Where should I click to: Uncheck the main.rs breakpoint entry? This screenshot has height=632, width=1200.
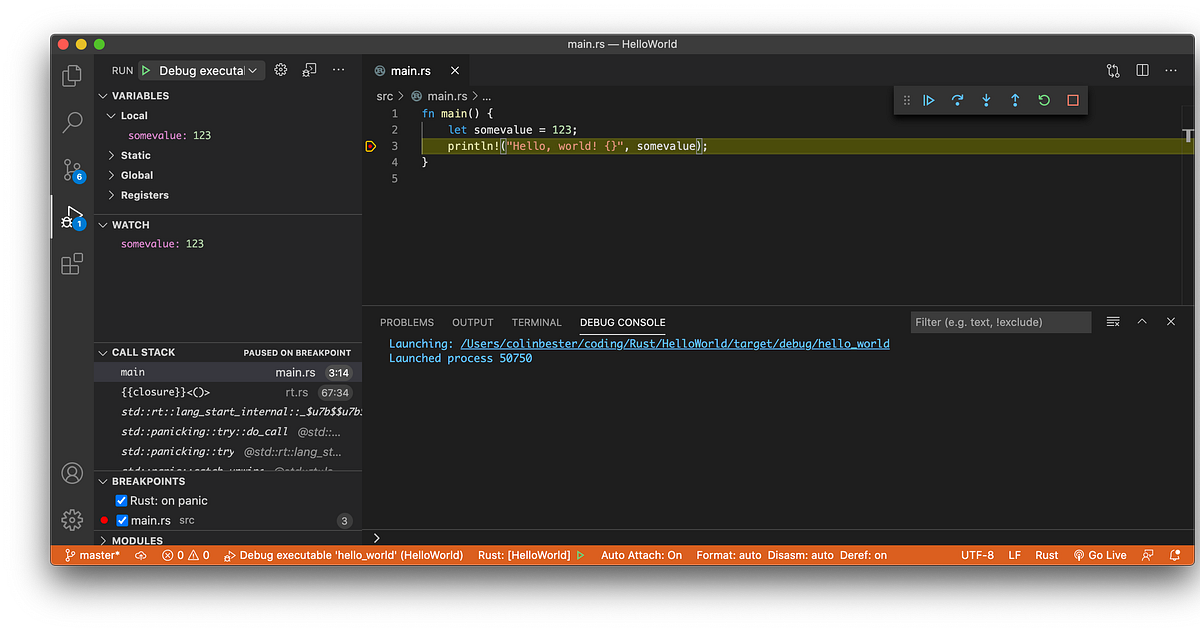(121, 520)
